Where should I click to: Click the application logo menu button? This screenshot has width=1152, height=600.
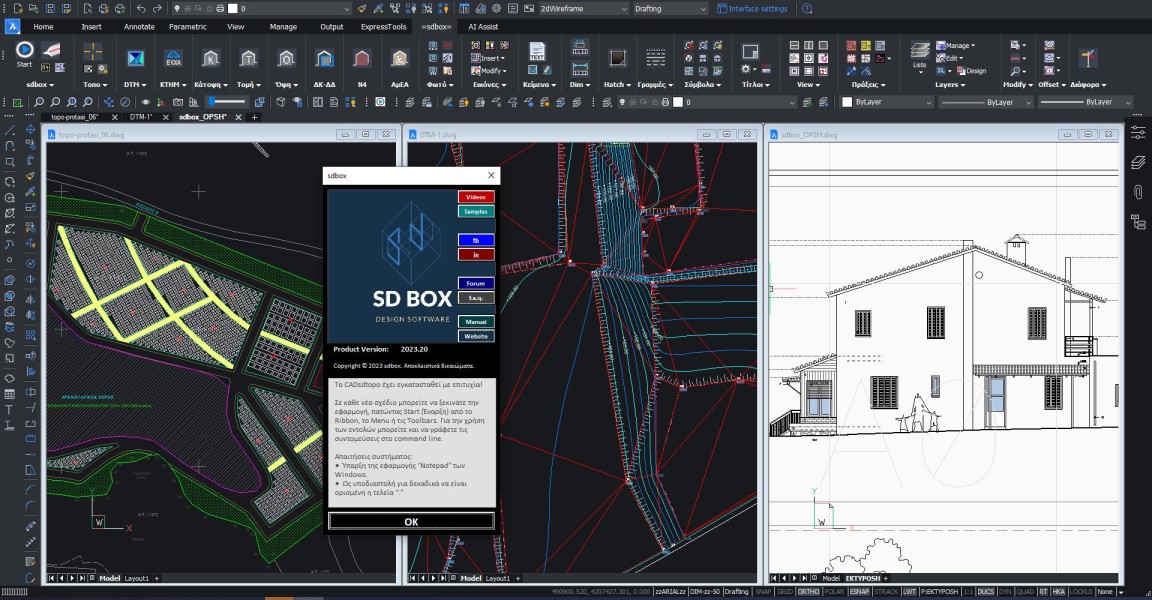12,26
